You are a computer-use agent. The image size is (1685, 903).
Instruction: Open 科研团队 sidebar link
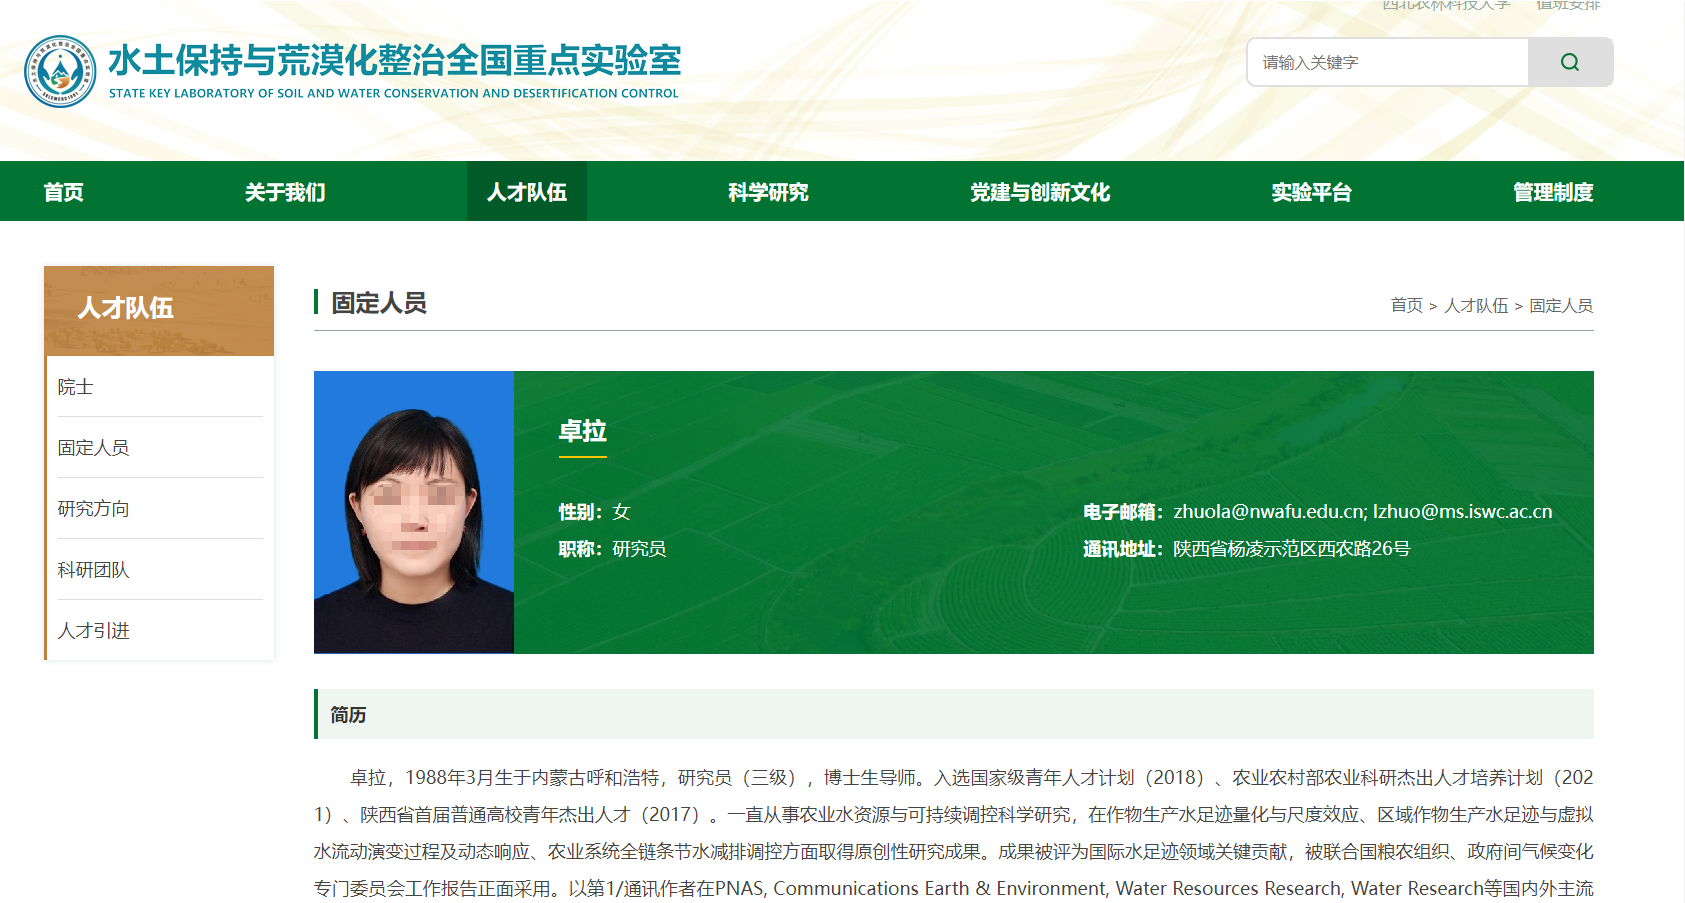point(94,570)
